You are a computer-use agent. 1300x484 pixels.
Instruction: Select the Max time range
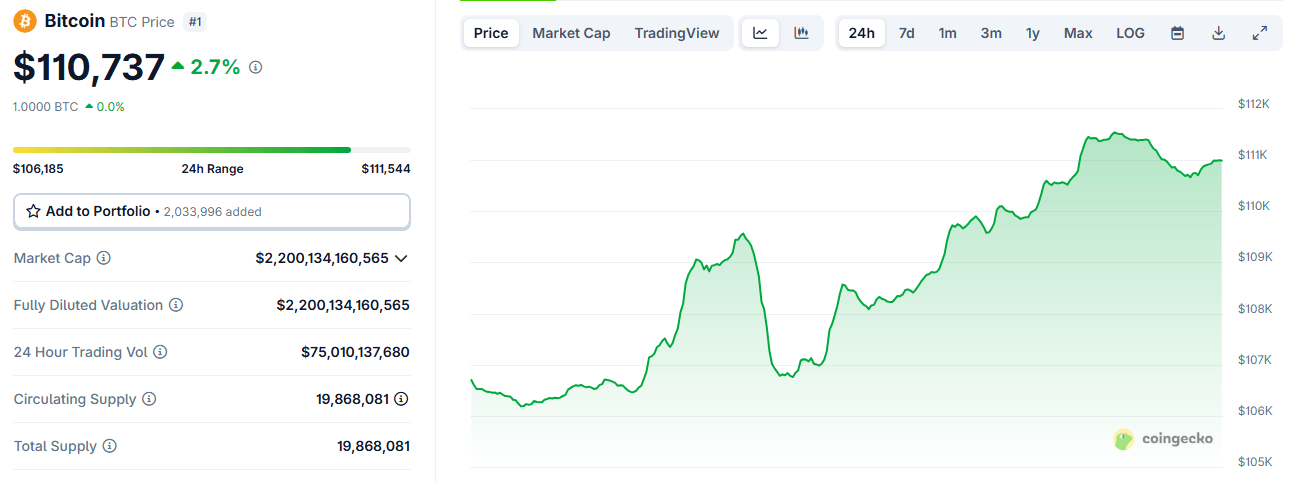1078,33
